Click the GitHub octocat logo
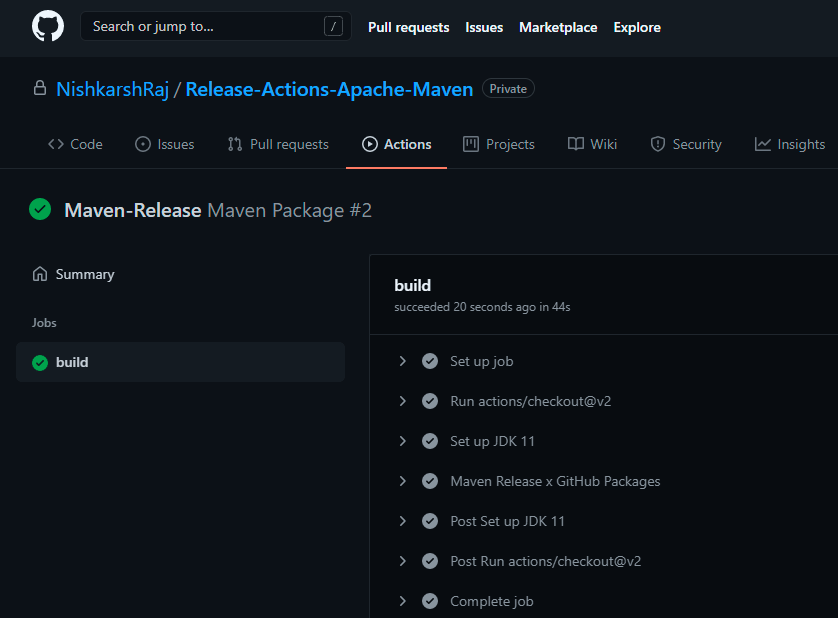 [x=48, y=26]
